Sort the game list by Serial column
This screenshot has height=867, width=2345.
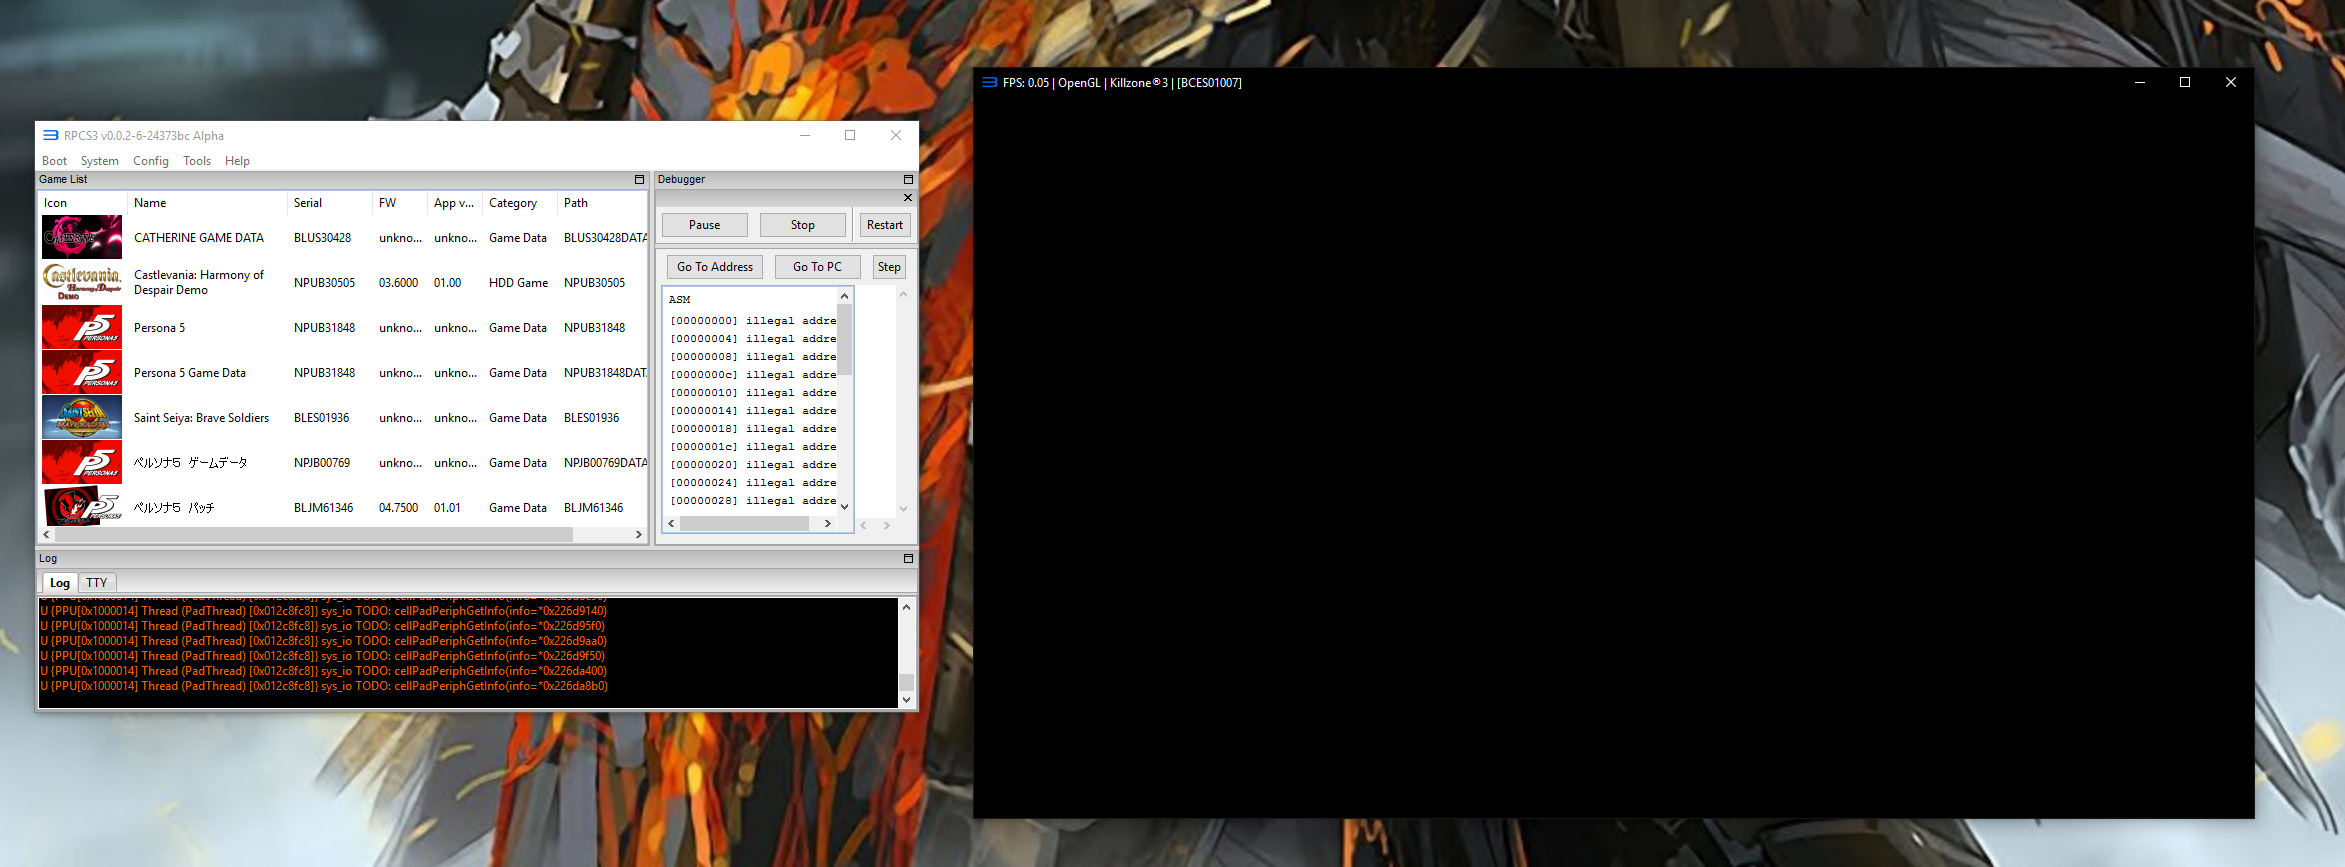click(330, 203)
